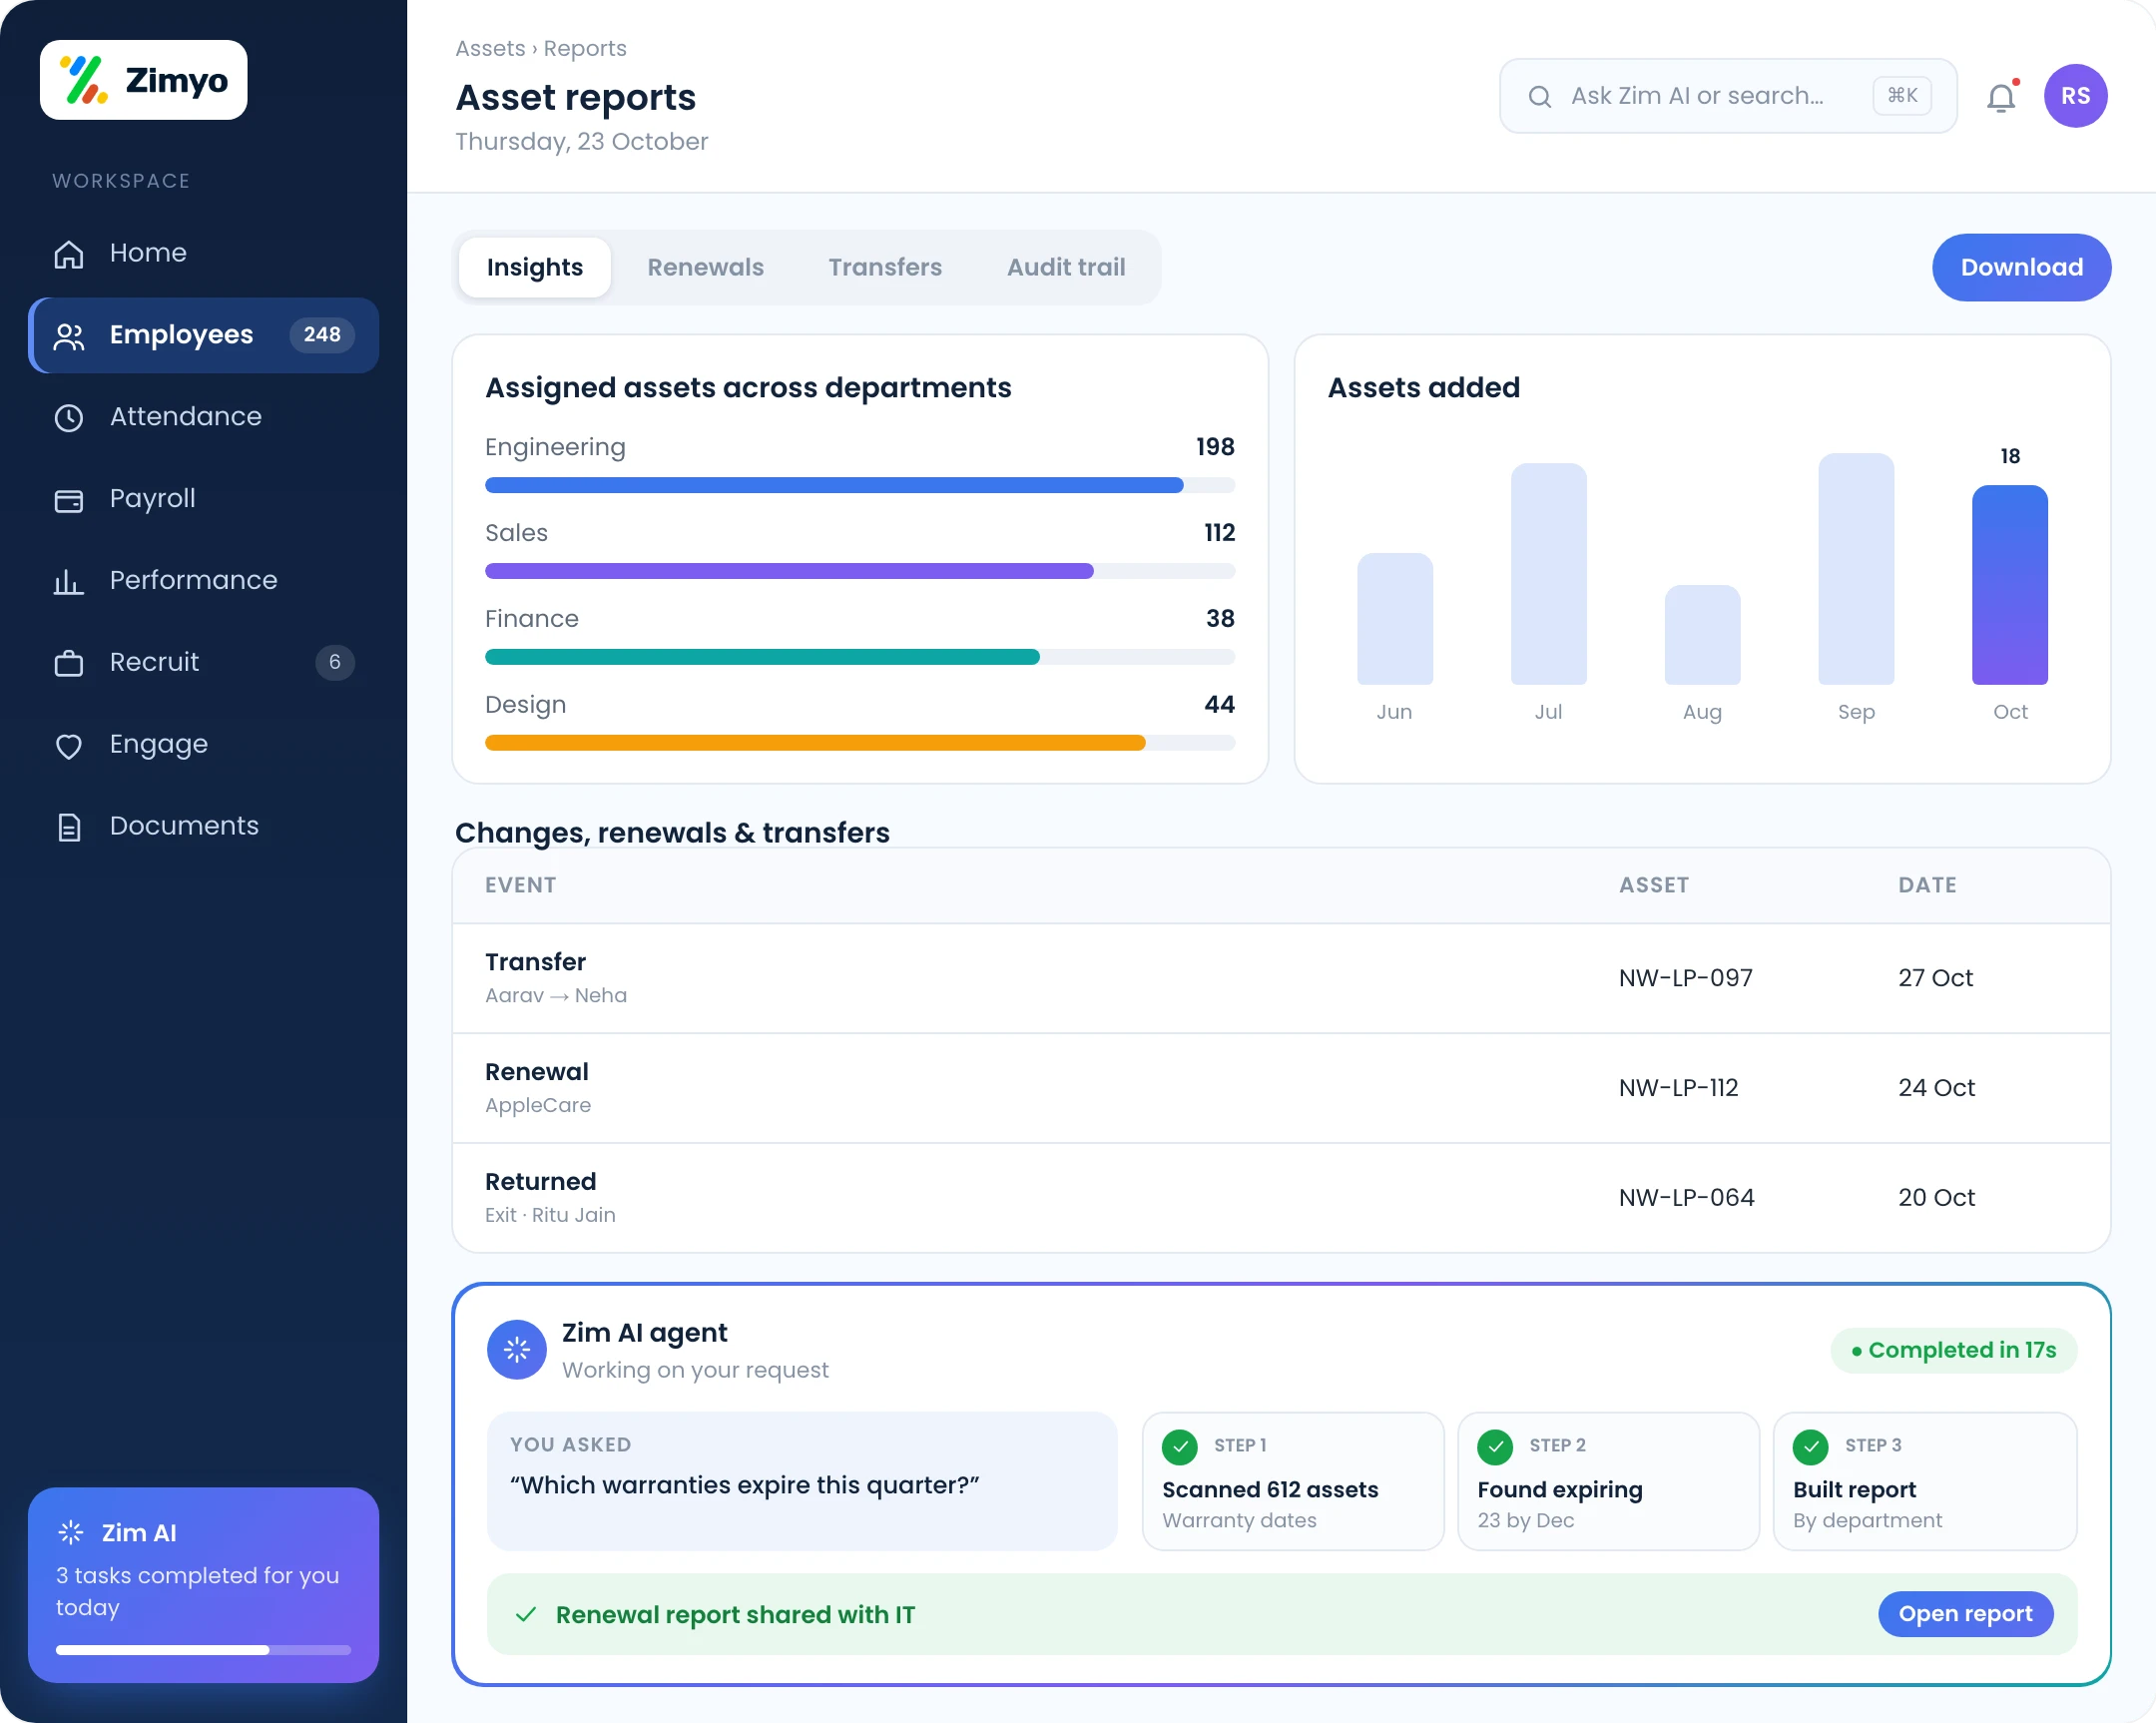The width and height of the screenshot is (2156, 1723).
Task: Click the Employees 248 count badge
Action: pos(322,335)
